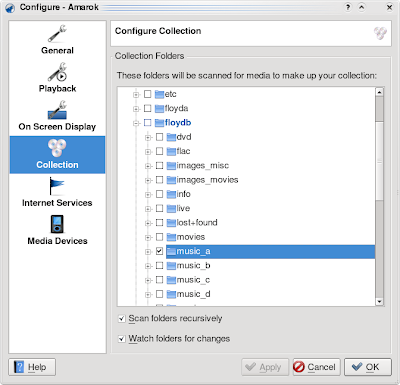
Task: Disable Watch folders for changes
Action: tap(122, 339)
